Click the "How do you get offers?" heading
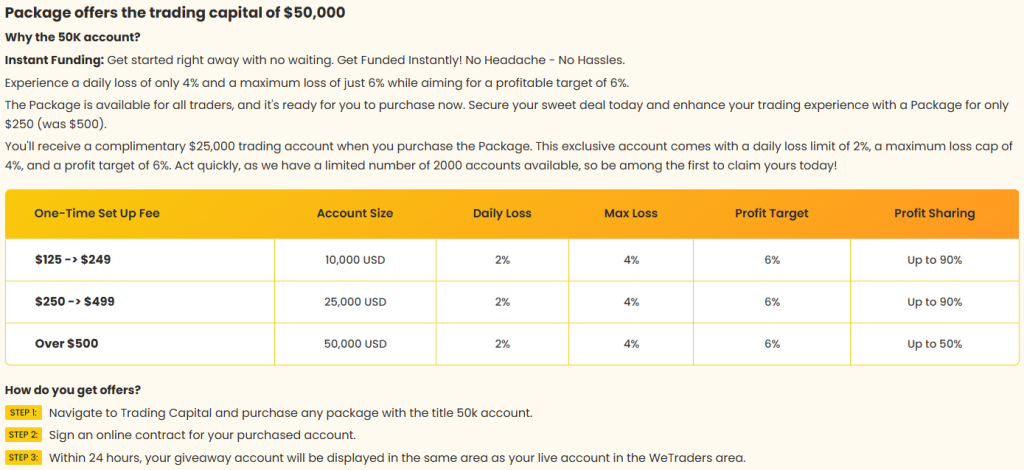This screenshot has width=1024, height=470. tap(72, 389)
